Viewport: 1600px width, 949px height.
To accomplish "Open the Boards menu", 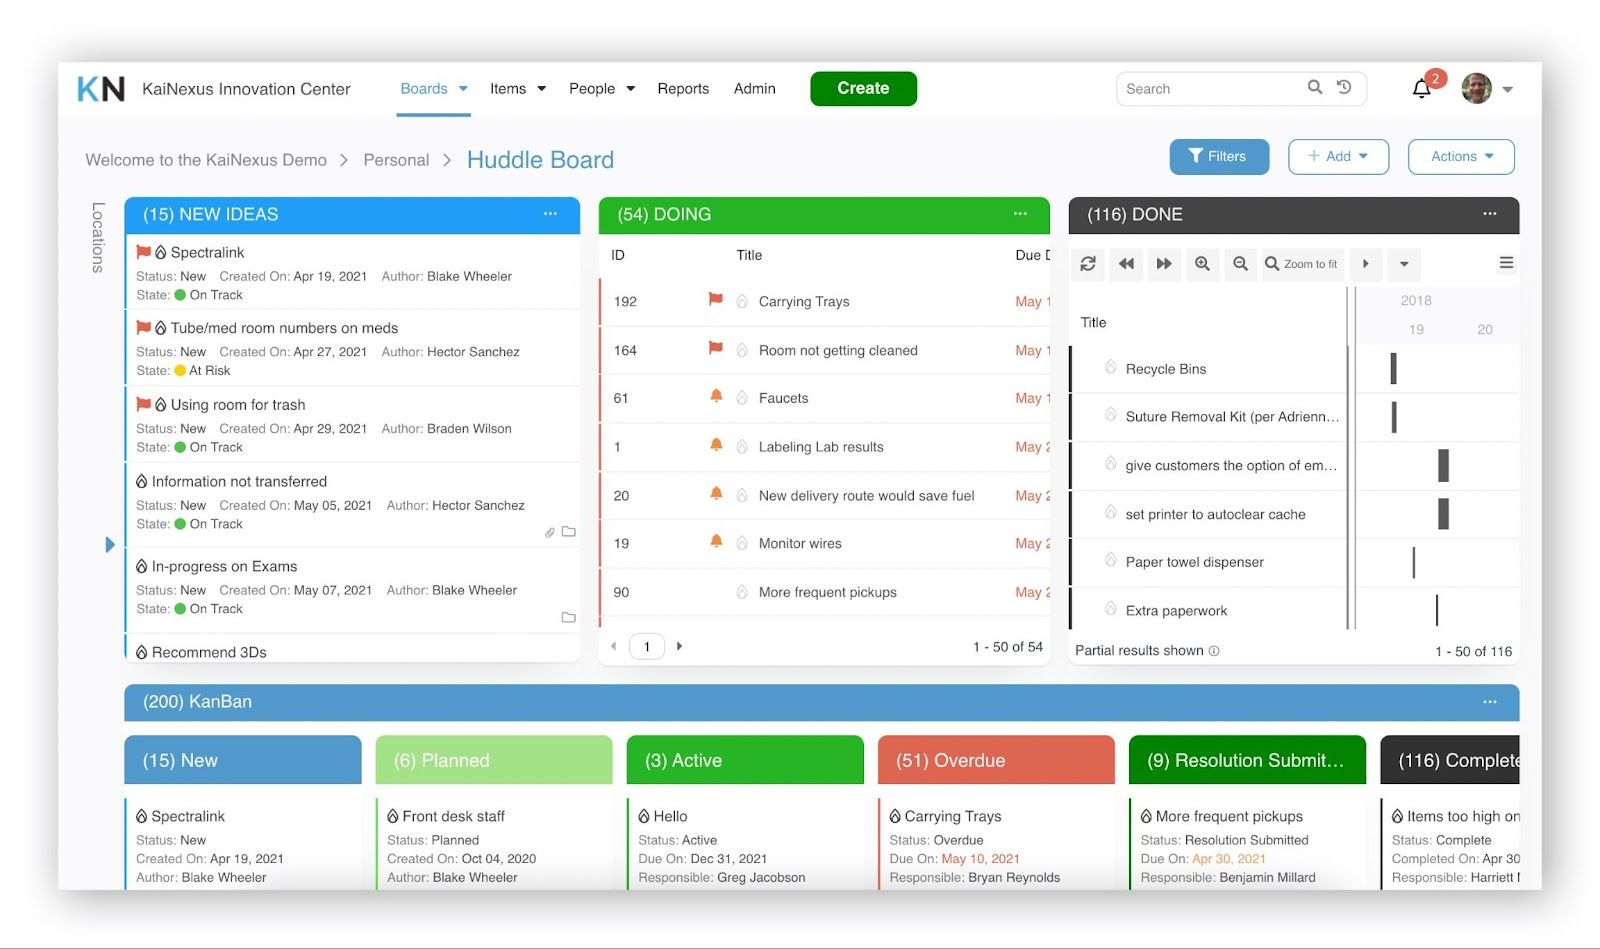I will pyautogui.click(x=433, y=89).
